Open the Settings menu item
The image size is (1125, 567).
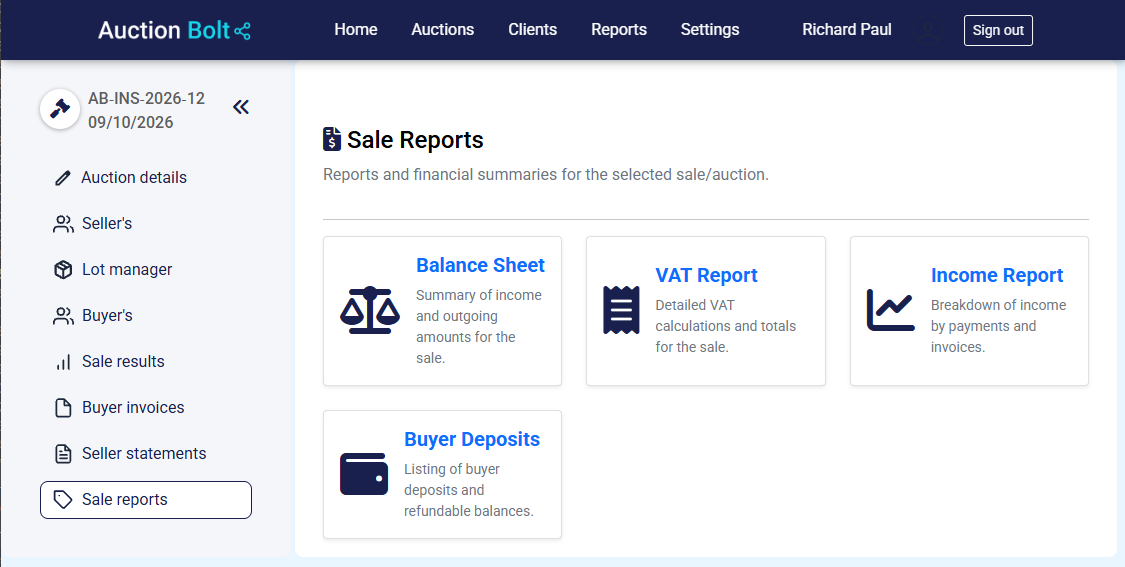(710, 29)
